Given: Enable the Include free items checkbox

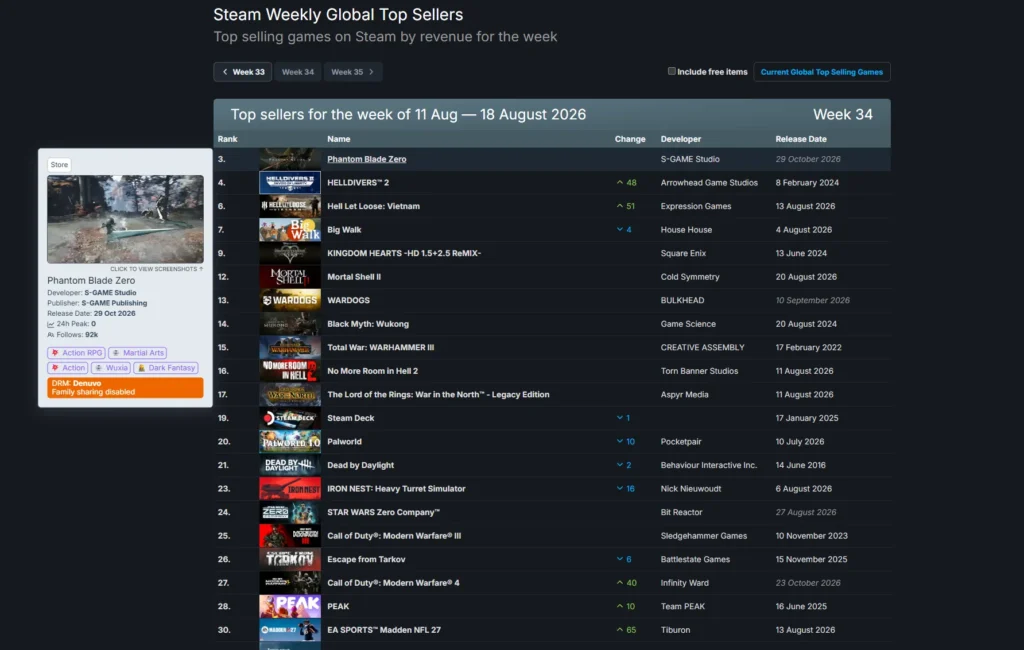Looking at the screenshot, I should click(671, 71).
